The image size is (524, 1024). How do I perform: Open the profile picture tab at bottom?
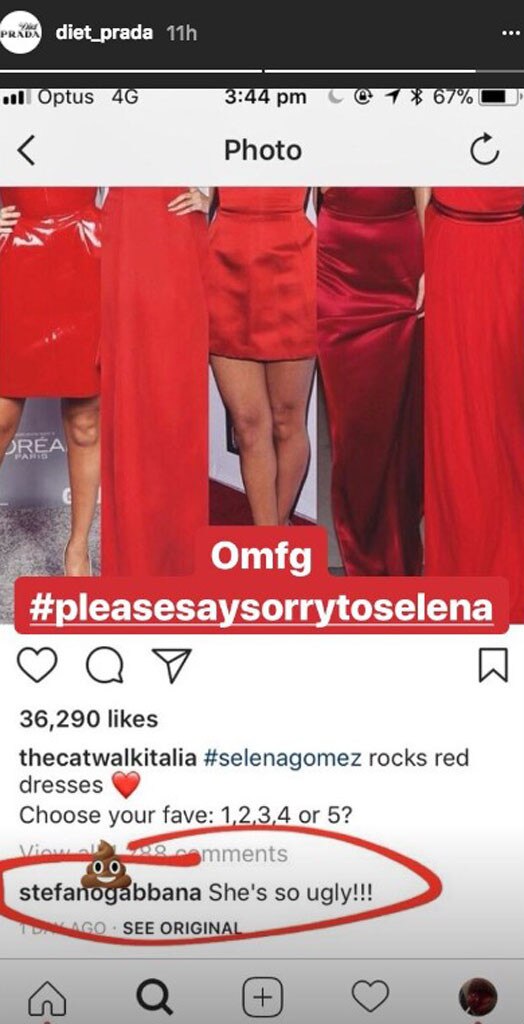478,999
